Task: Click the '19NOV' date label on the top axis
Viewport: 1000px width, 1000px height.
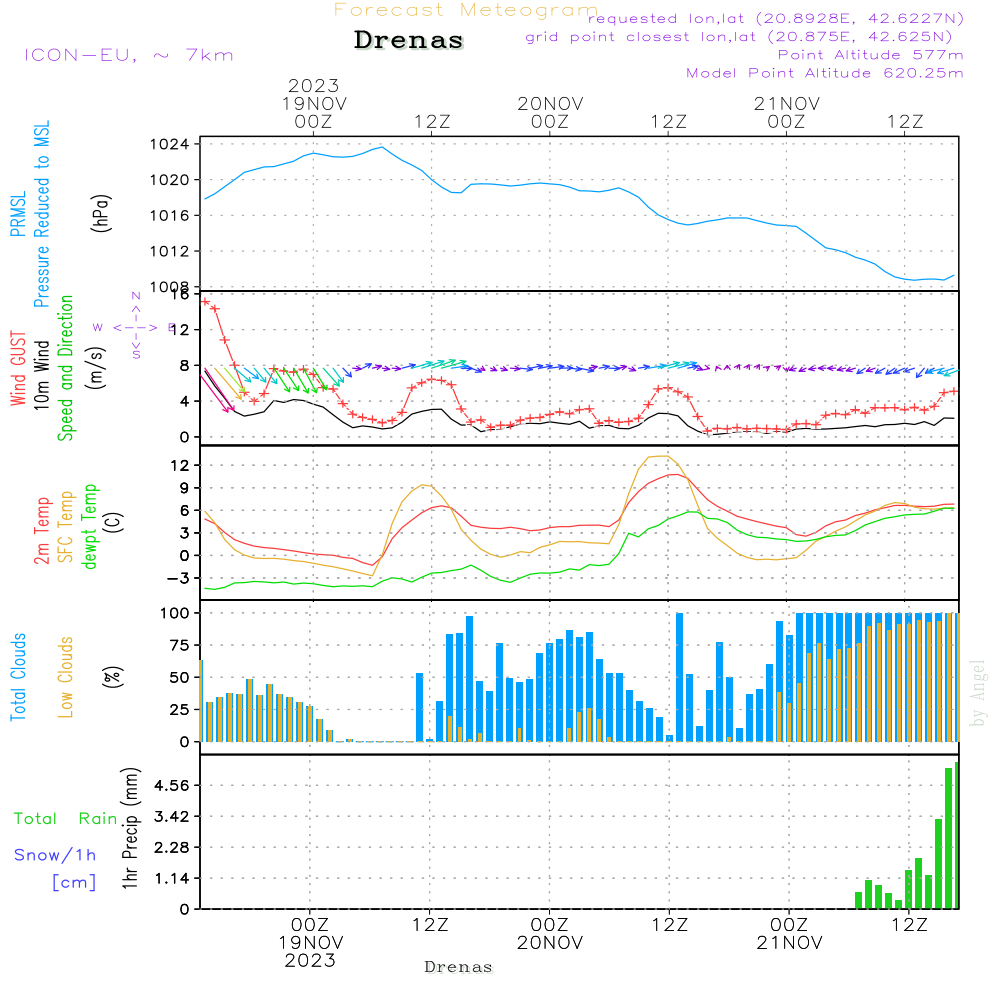Action: pos(314,103)
